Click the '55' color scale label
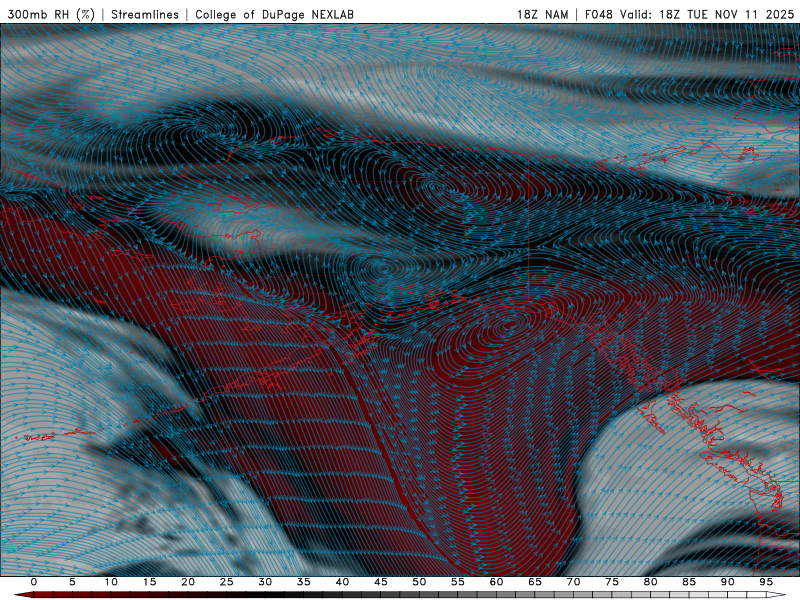 click(x=458, y=582)
